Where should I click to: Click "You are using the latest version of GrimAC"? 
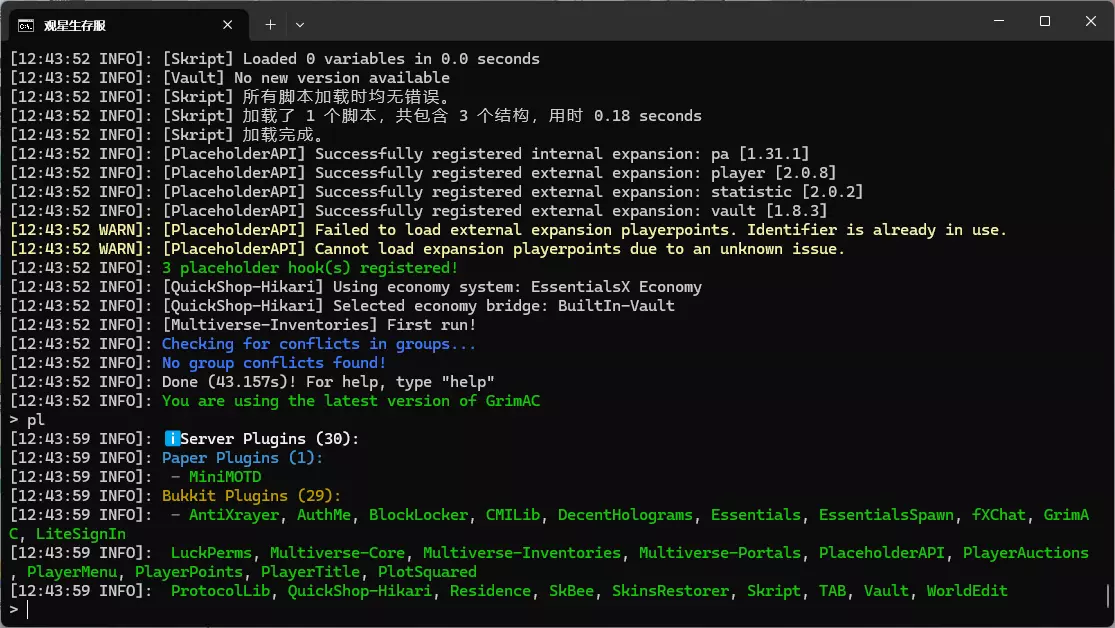click(x=351, y=401)
